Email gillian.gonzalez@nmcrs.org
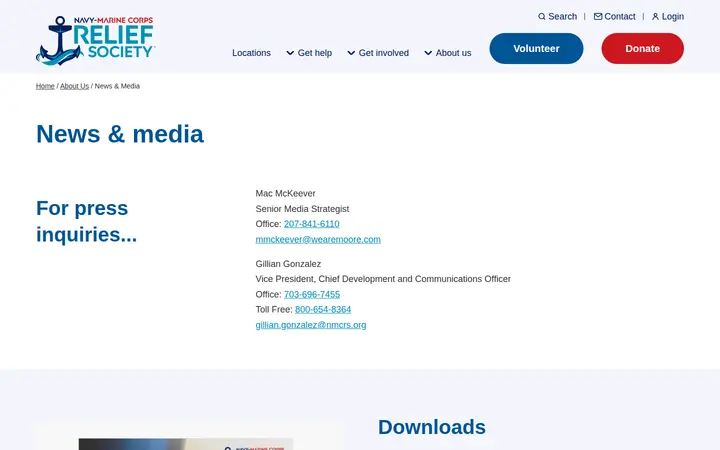Screen dimensions: 720x450 [x=311, y=325]
